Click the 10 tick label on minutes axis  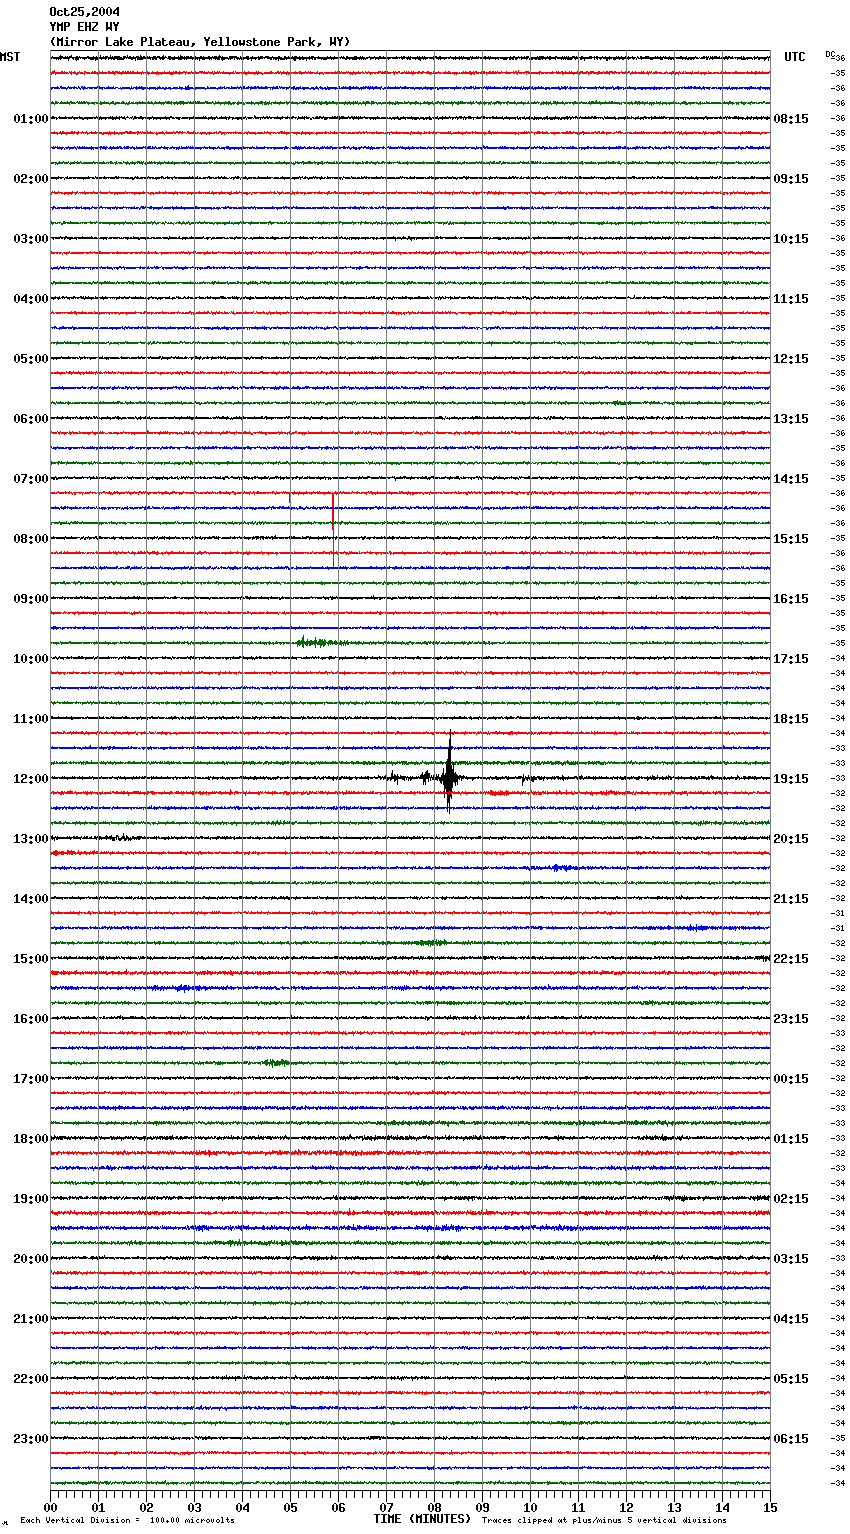click(x=530, y=1507)
